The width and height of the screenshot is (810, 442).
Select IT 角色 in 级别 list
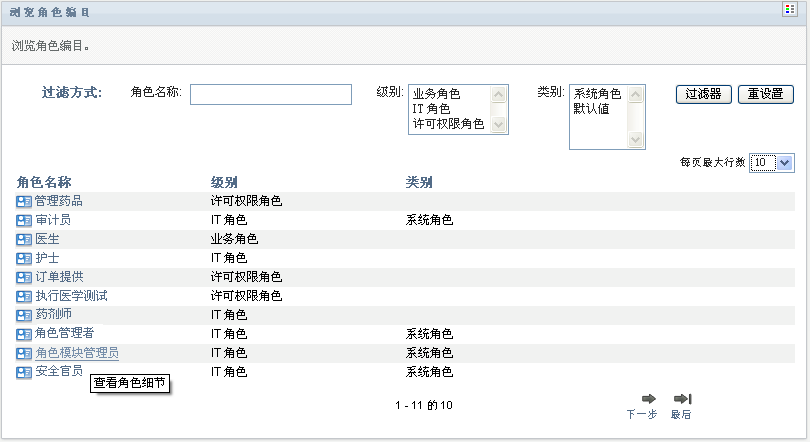point(431,109)
